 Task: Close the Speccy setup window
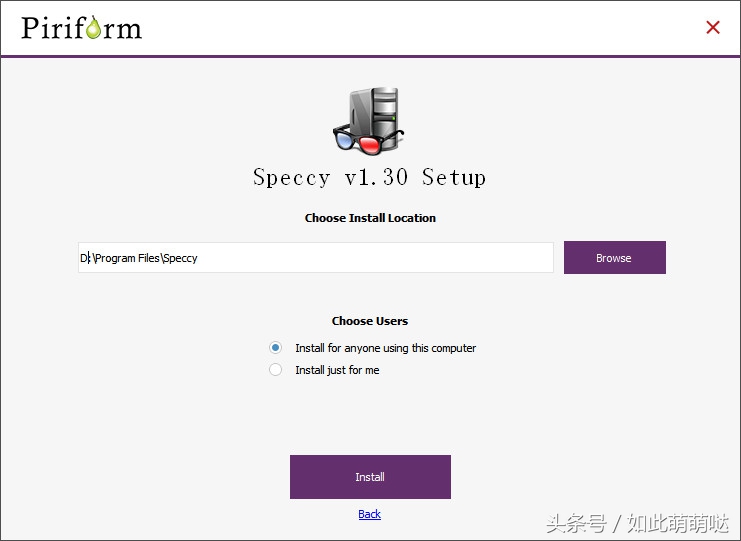713,27
